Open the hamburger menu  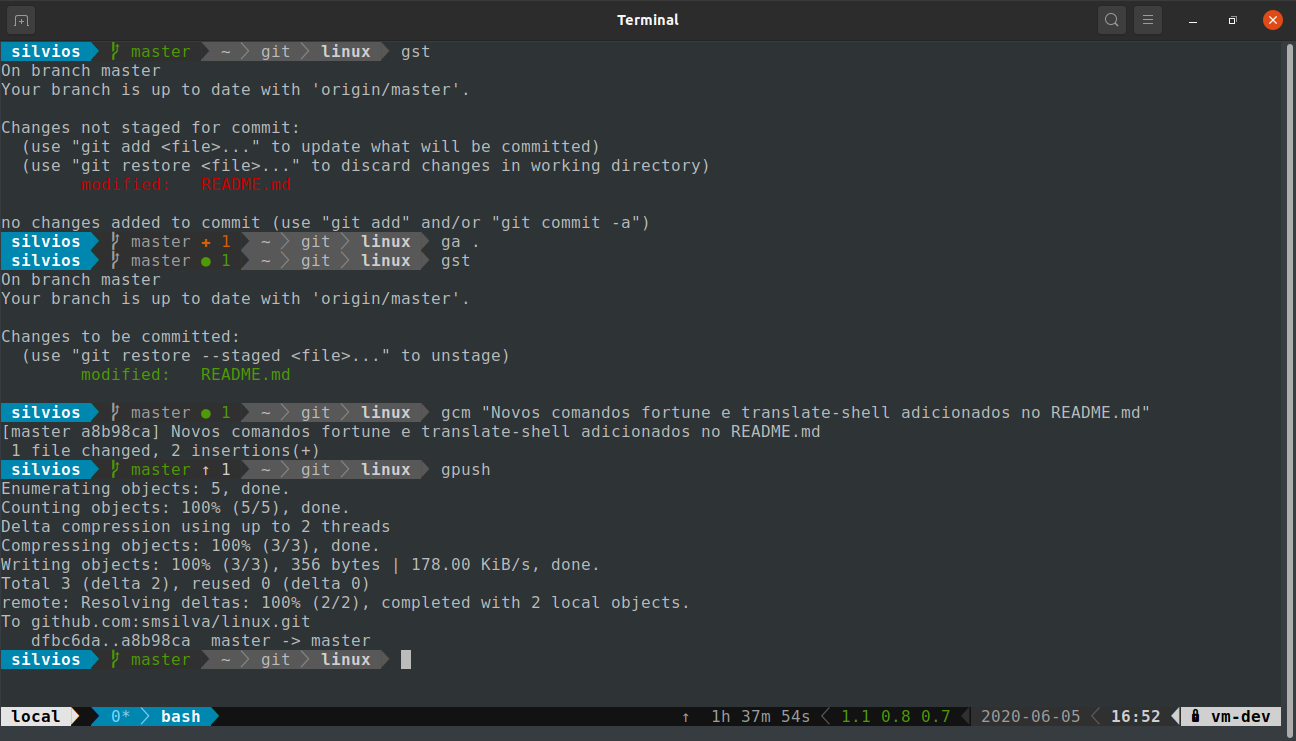(x=1148, y=20)
